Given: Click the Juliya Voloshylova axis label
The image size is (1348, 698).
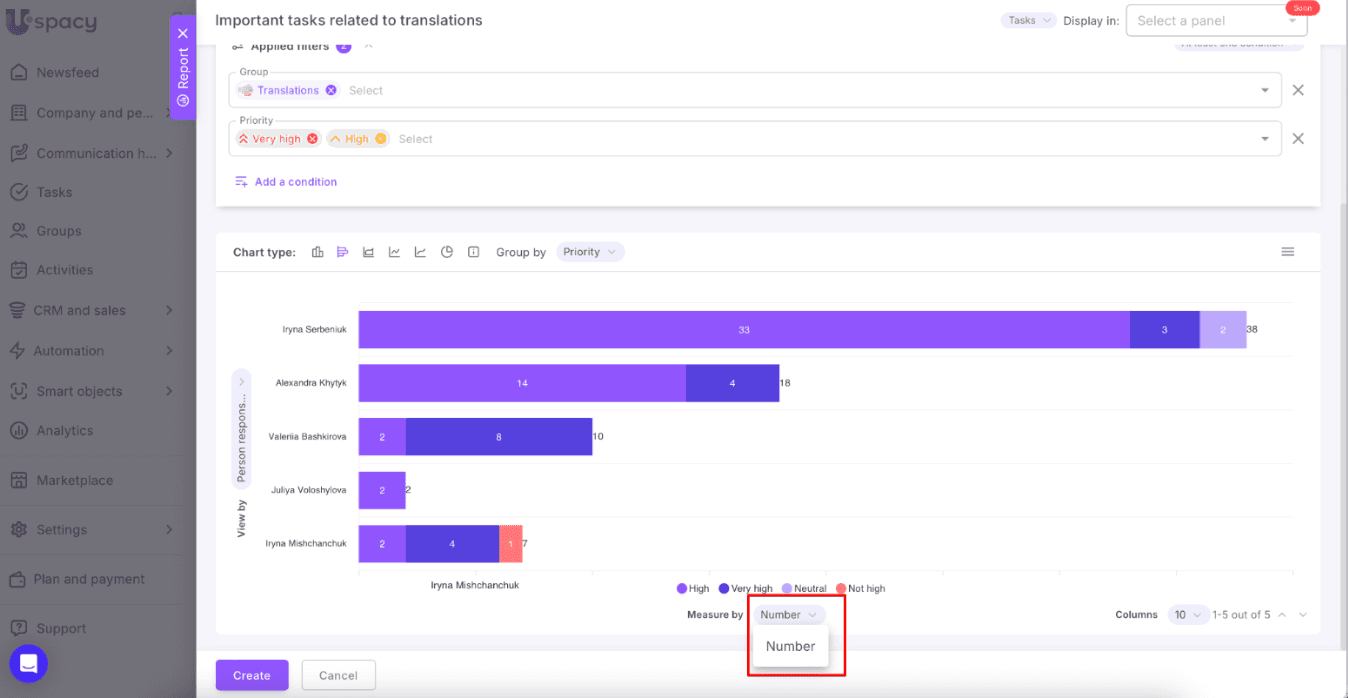Looking at the screenshot, I should coord(308,490).
